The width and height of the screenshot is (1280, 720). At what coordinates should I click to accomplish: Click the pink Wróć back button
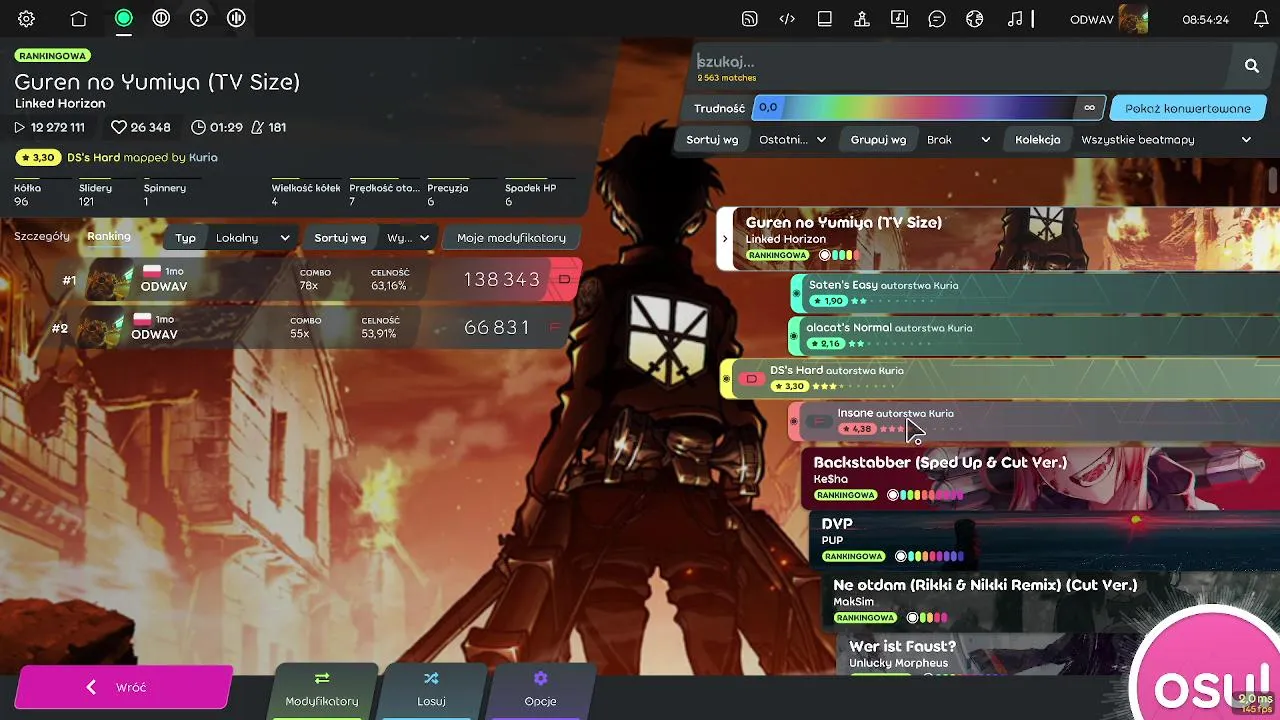click(122, 687)
